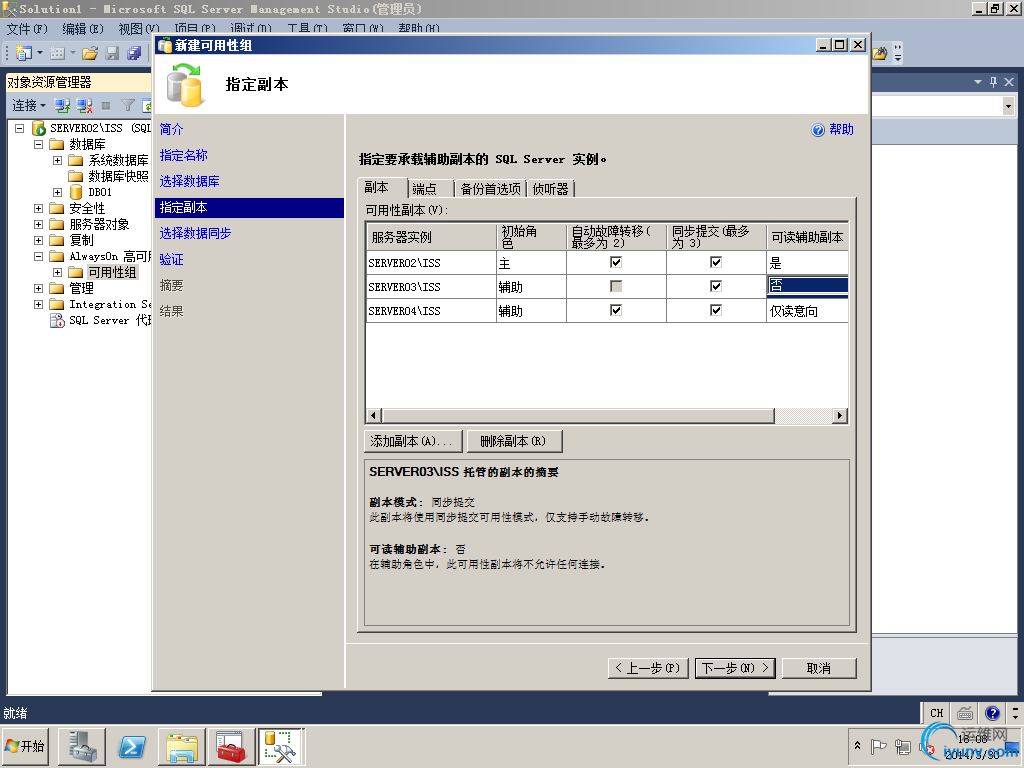Click the keyboard icon in language bar

click(965, 713)
